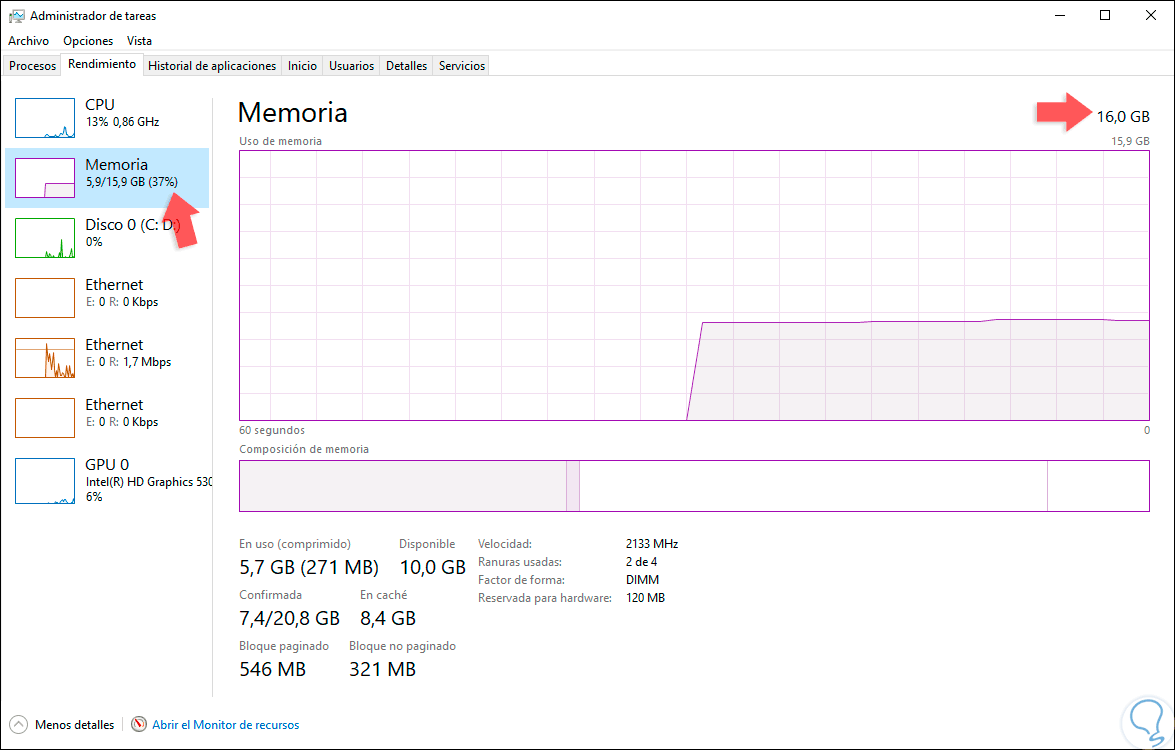The image size is (1175, 750).
Task: Open the Vista menu
Action: click(139, 41)
